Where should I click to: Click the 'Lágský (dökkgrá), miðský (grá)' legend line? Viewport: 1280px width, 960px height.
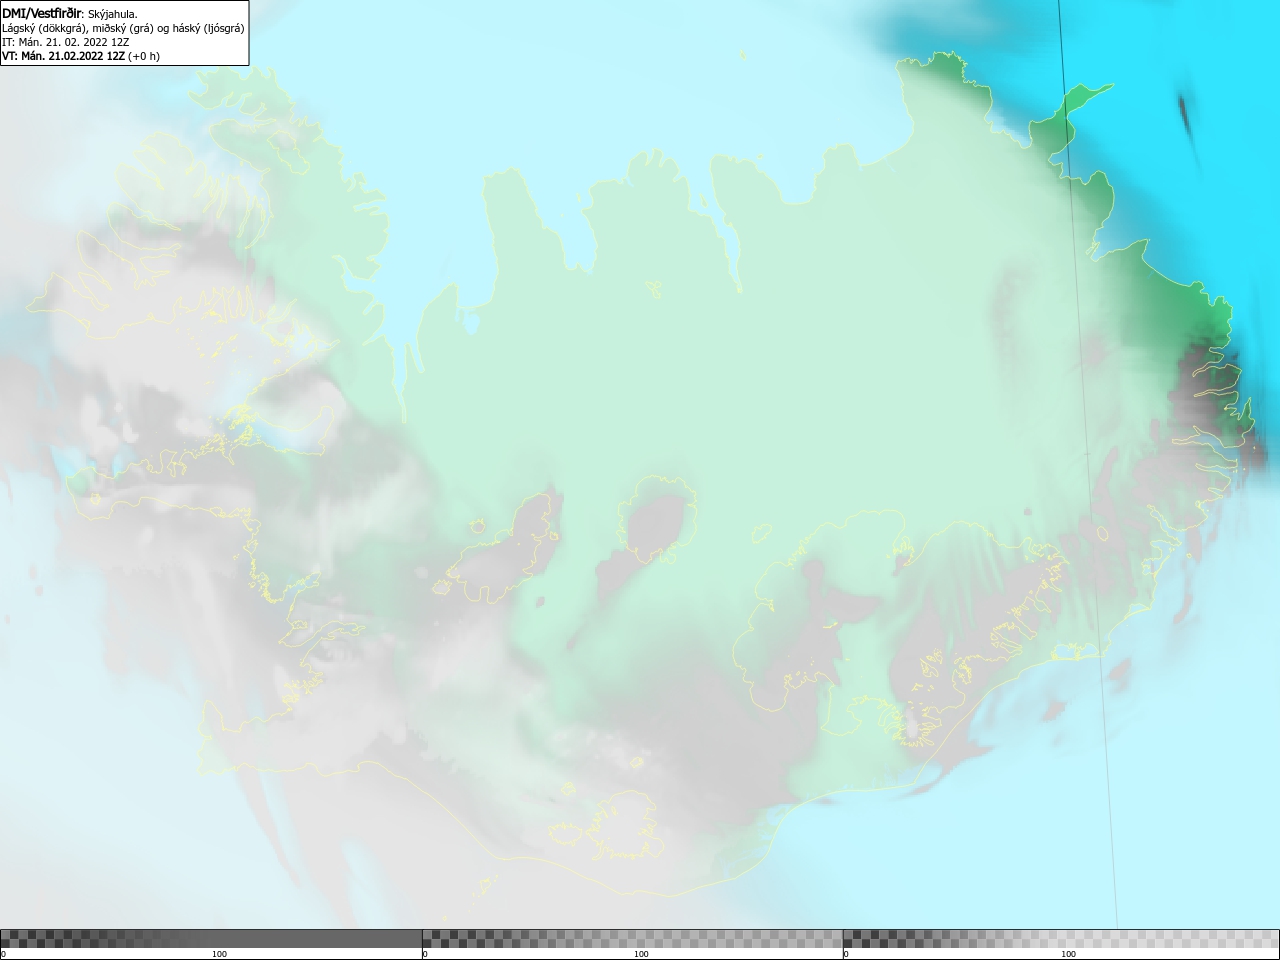(x=123, y=28)
